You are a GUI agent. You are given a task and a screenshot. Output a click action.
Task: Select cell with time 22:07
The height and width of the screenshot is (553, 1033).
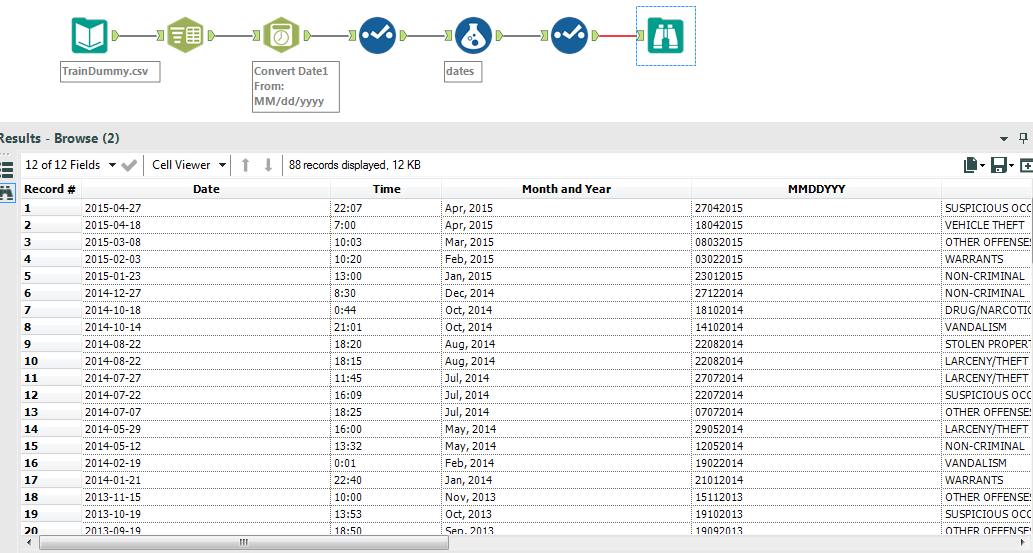(386, 208)
